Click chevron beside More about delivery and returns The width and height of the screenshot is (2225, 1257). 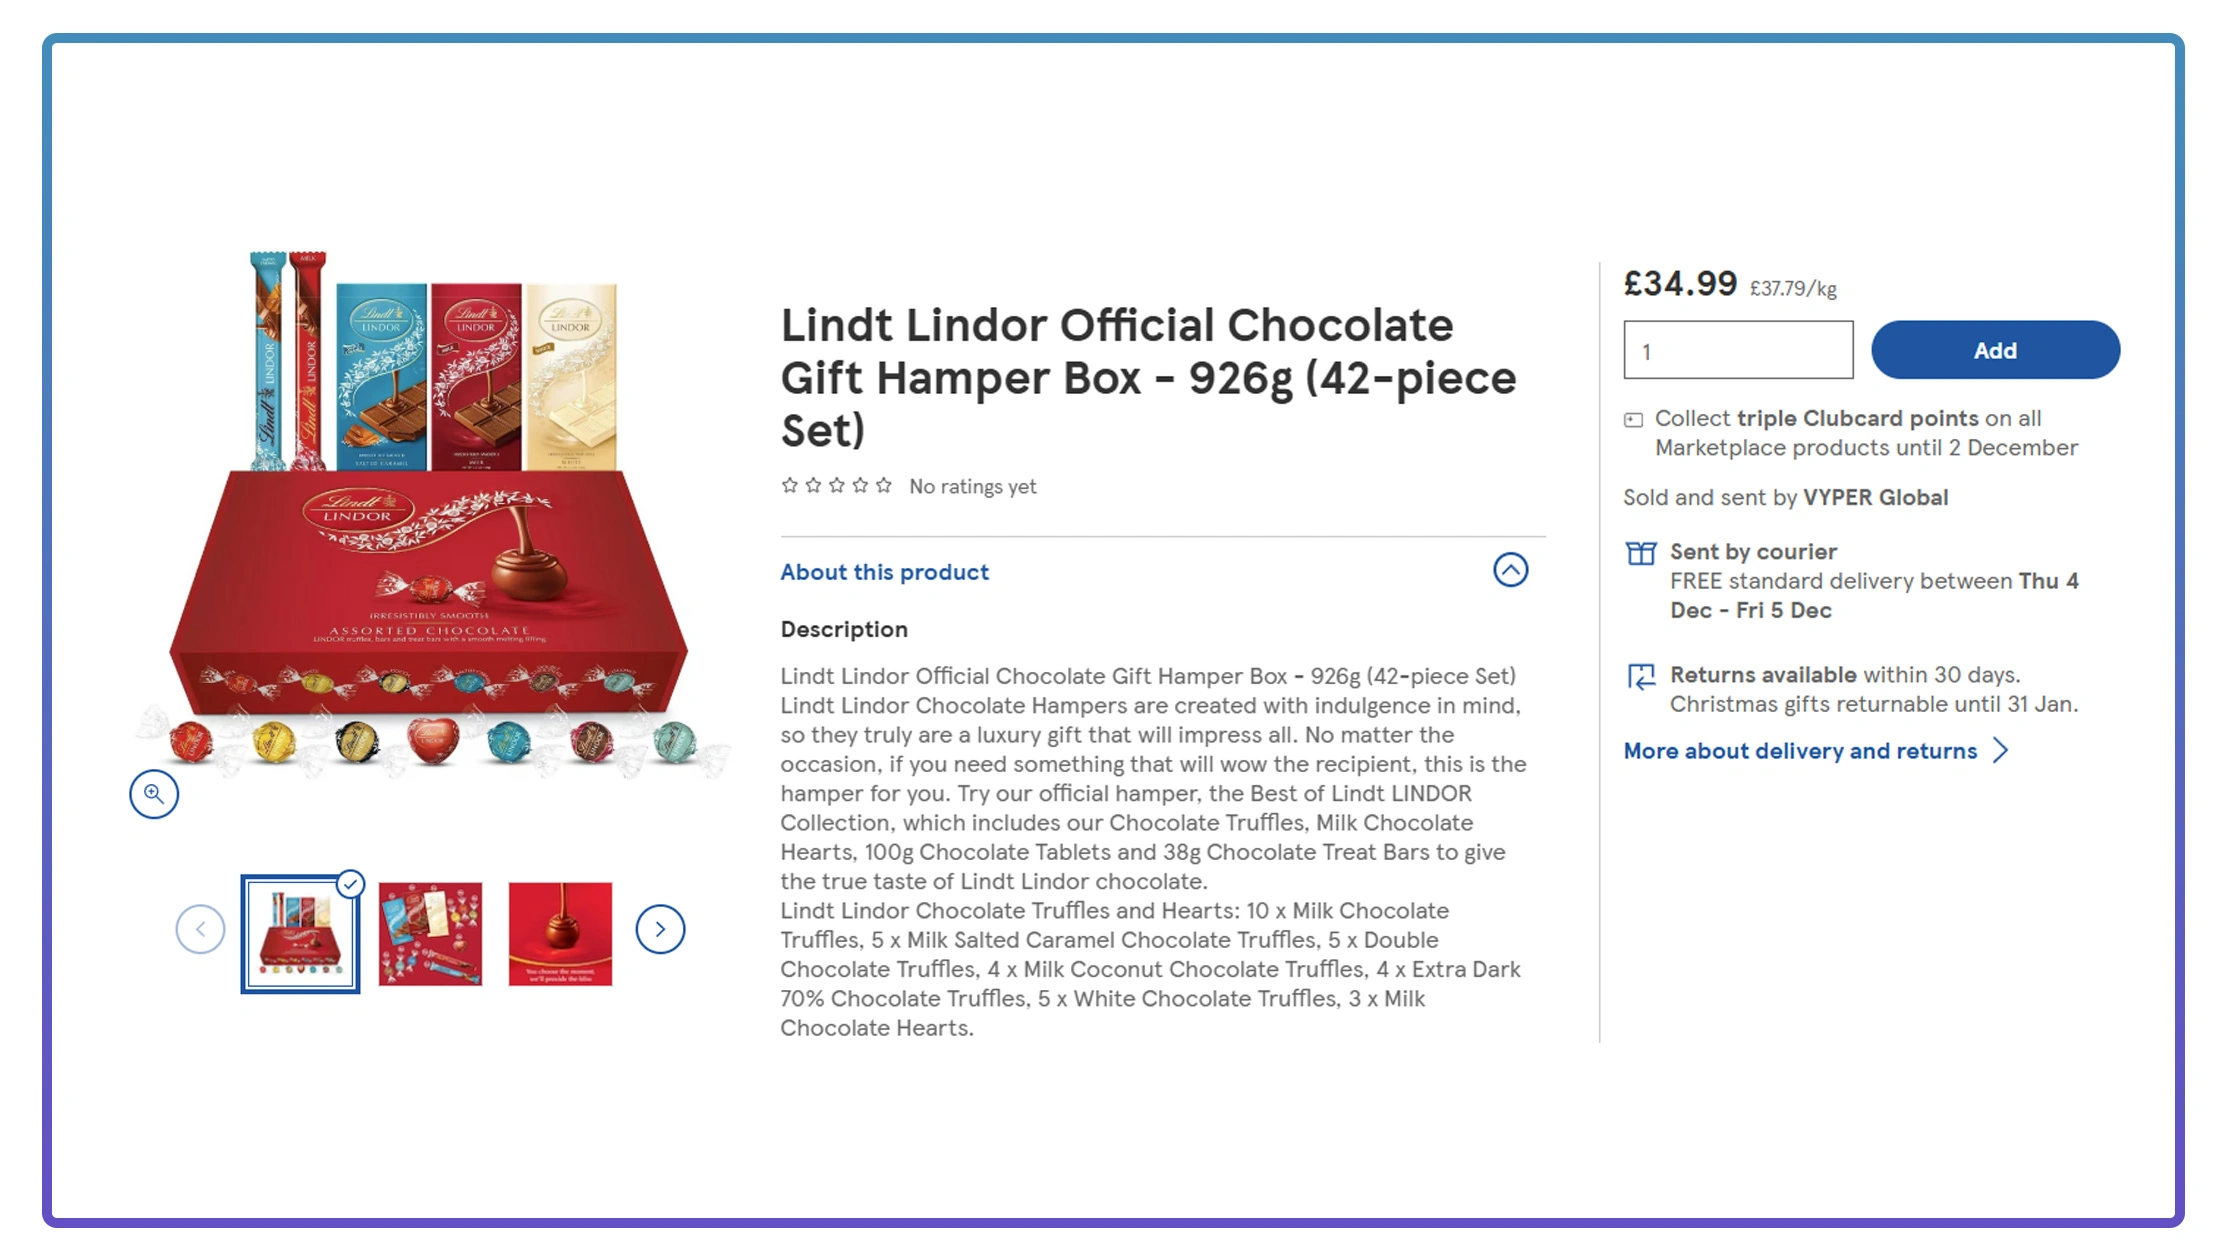[2001, 751]
